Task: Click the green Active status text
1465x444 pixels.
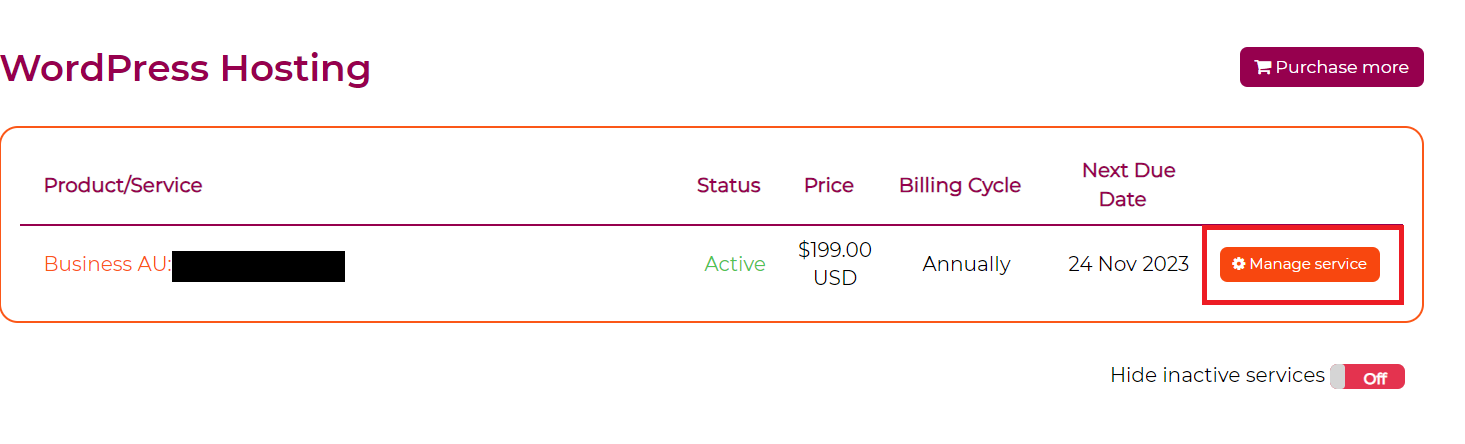Action: click(x=735, y=264)
